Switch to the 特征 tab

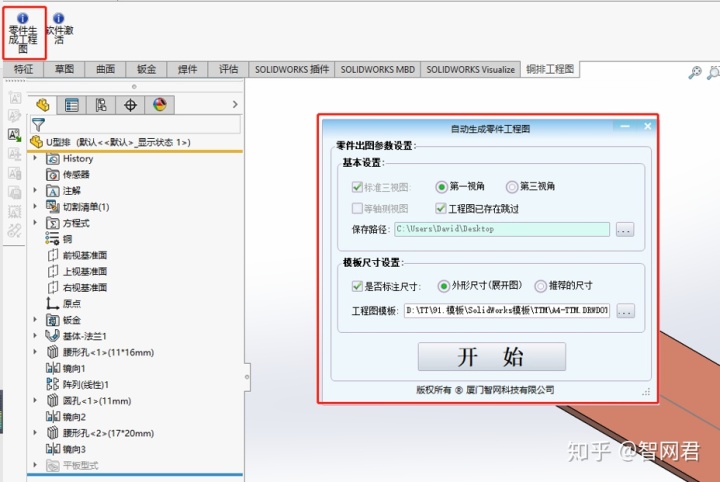pos(23,69)
